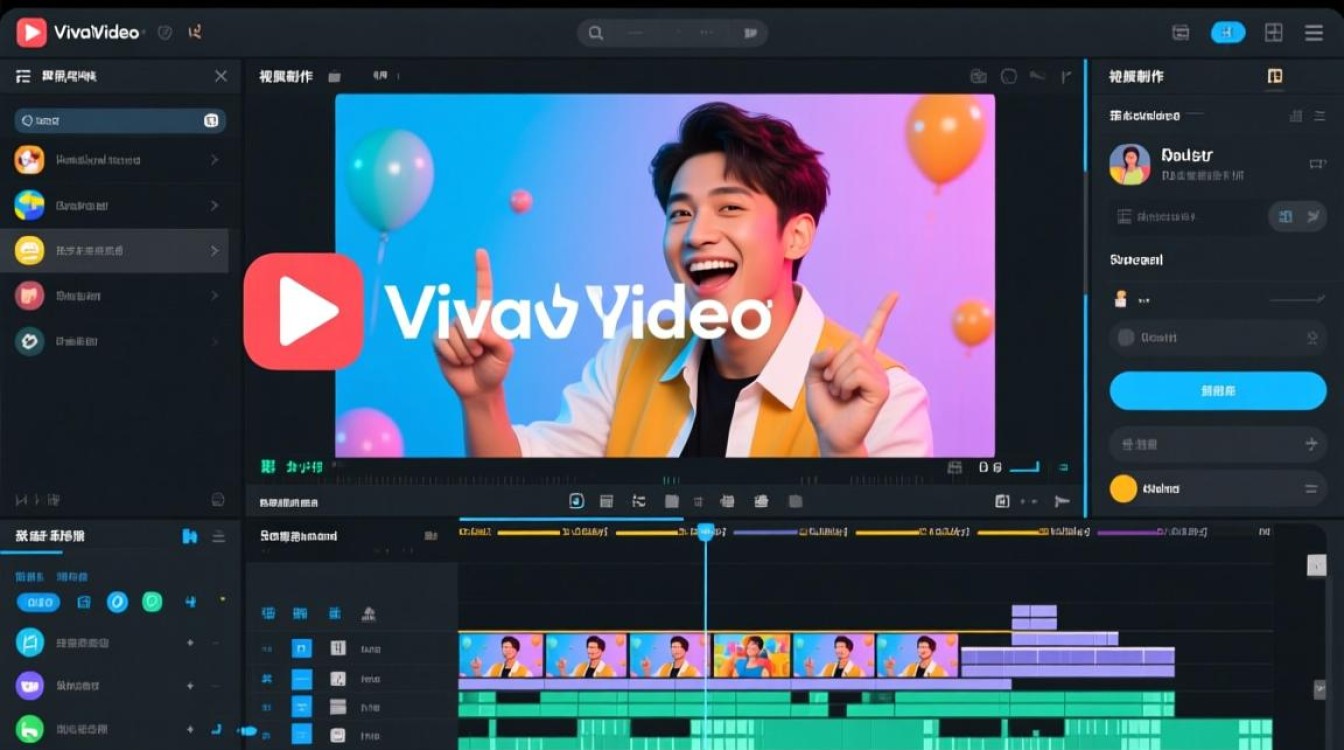Click the green circle icon in the bottom-left filter row
The width and height of the screenshot is (1344, 750).
pyautogui.click(x=152, y=602)
